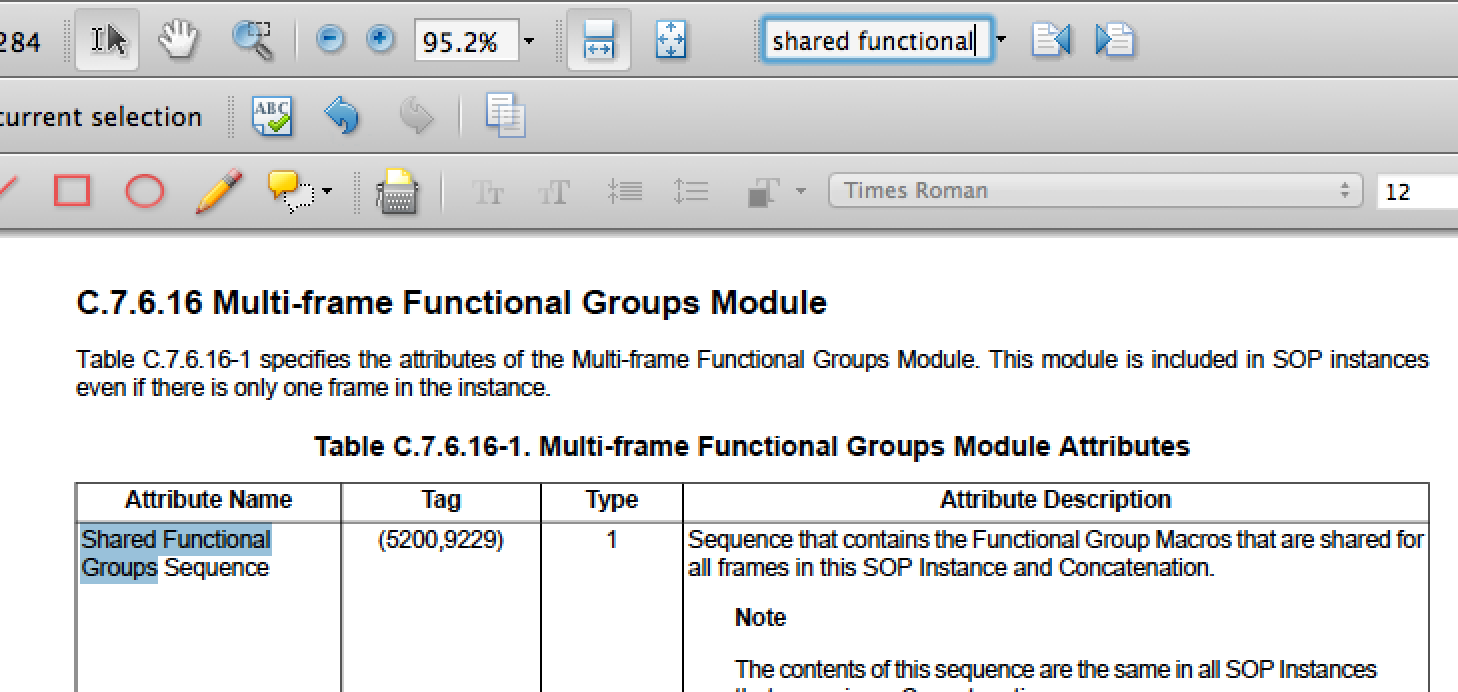Viewport: 1458px width, 692px height.
Task: Click the zoom in plus button
Action: [379, 41]
